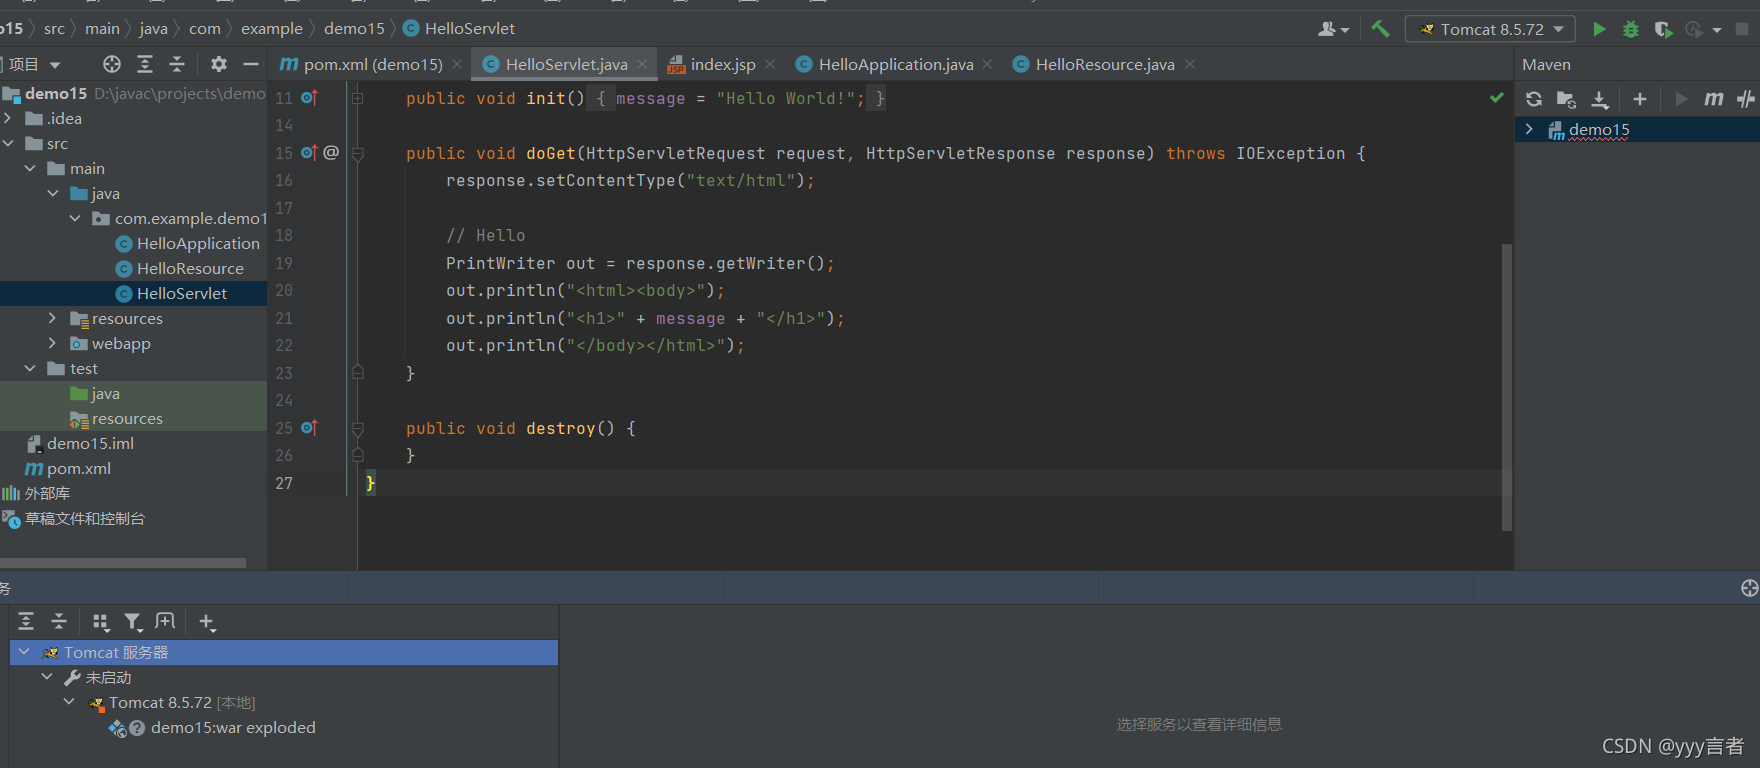Collapse the src folder

pos(8,143)
